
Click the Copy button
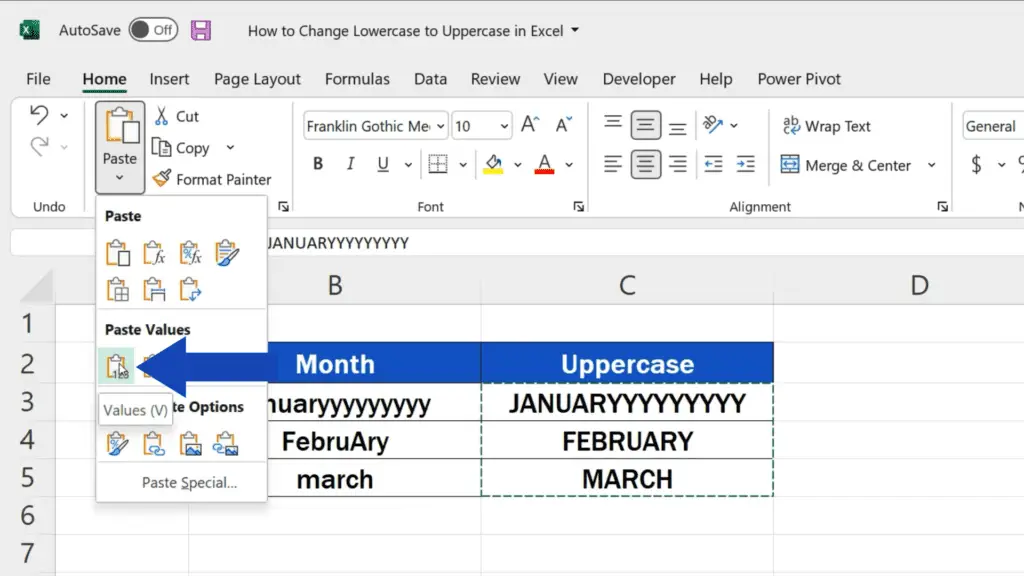click(182, 148)
